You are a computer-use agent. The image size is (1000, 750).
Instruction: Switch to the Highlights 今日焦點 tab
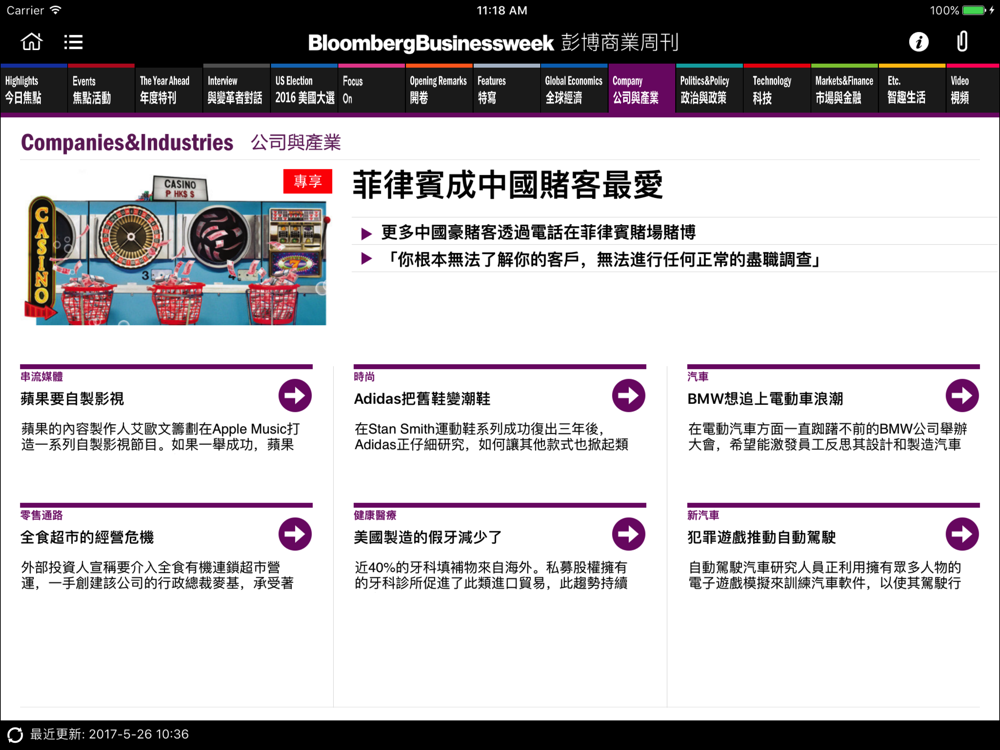point(33,89)
